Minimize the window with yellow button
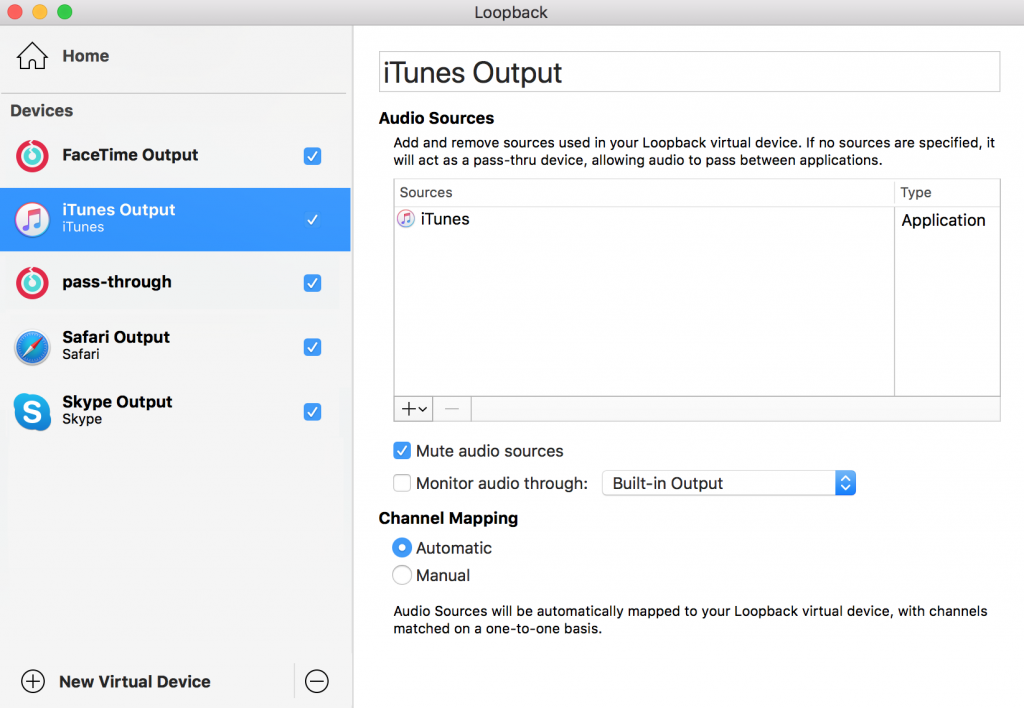The height and width of the screenshot is (708, 1024). (x=40, y=12)
